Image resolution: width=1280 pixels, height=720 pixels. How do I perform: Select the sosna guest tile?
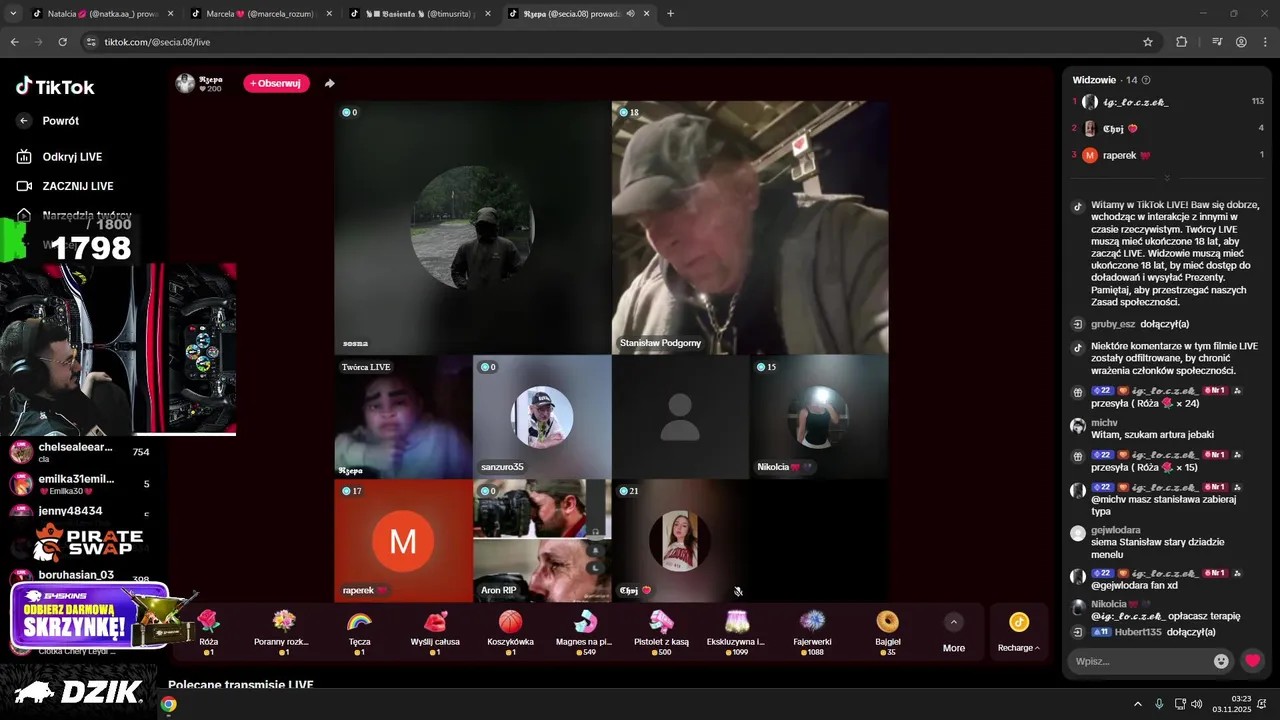pyautogui.click(x=472, y=227)
